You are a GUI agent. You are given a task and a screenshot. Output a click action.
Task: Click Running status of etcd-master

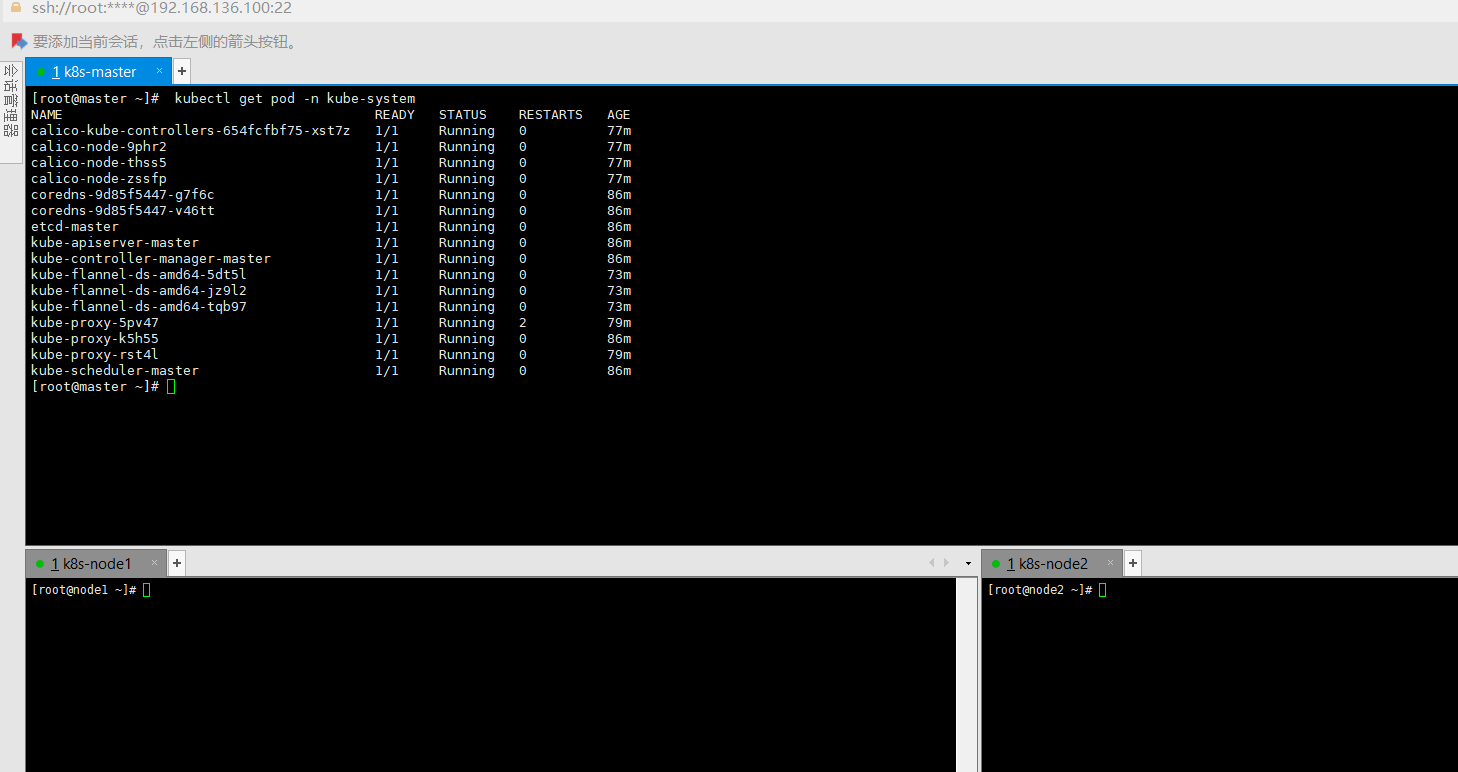(467, 226)
